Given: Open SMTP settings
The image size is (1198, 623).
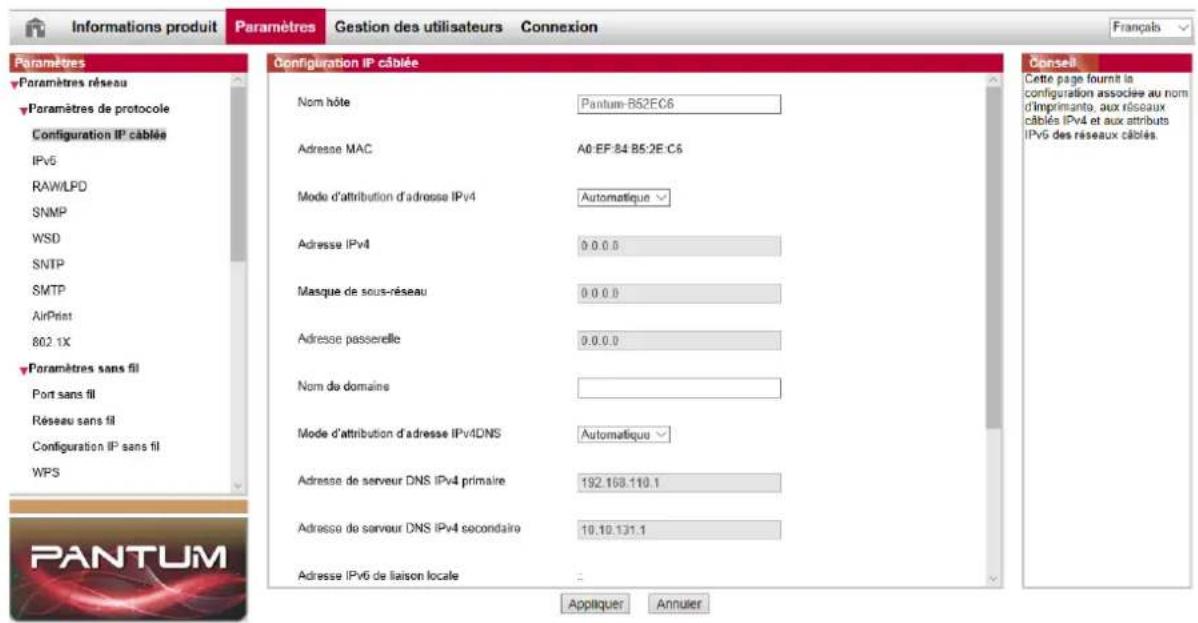Looking at the screenshot, I should [x=49, y=290].
